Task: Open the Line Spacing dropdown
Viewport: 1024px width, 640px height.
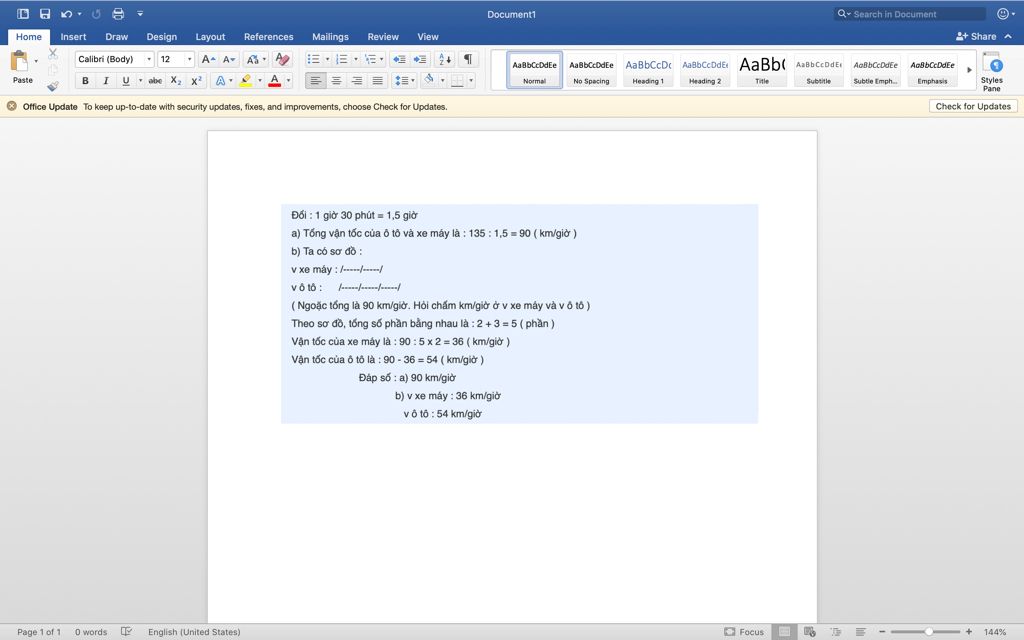Action: [x=404, y=81]
